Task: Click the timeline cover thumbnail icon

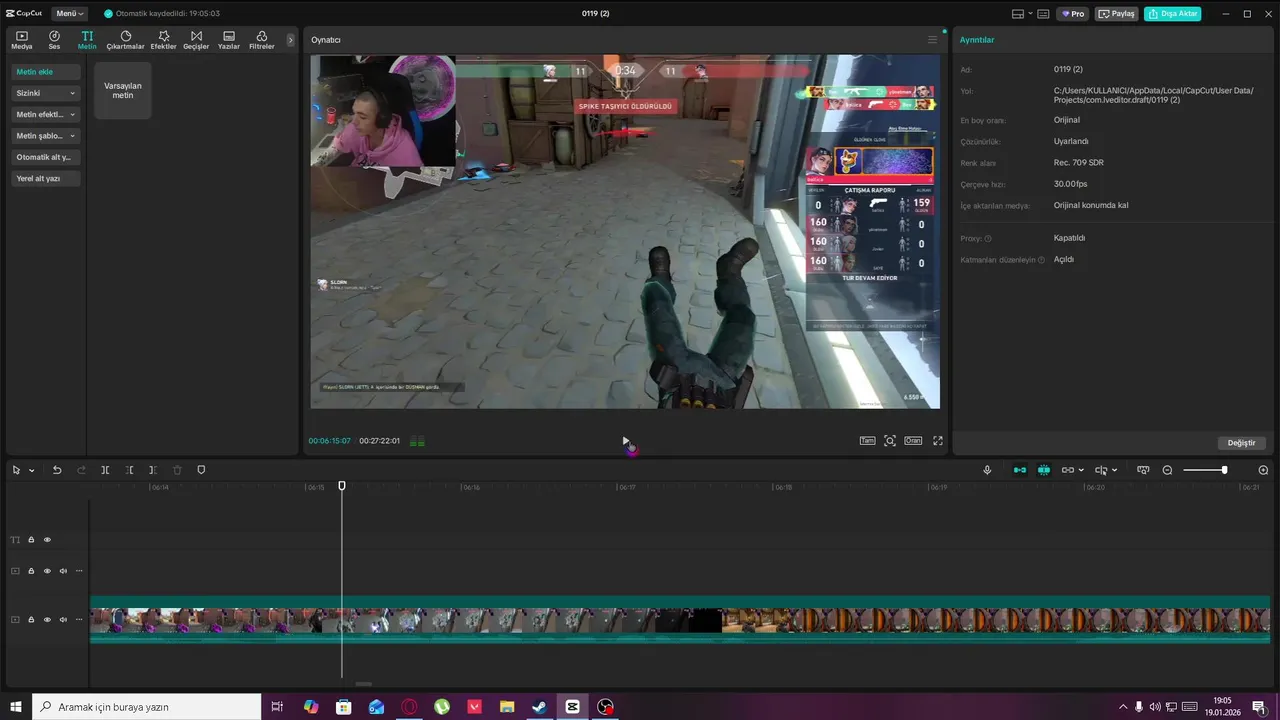Action: click(1143, 470)
